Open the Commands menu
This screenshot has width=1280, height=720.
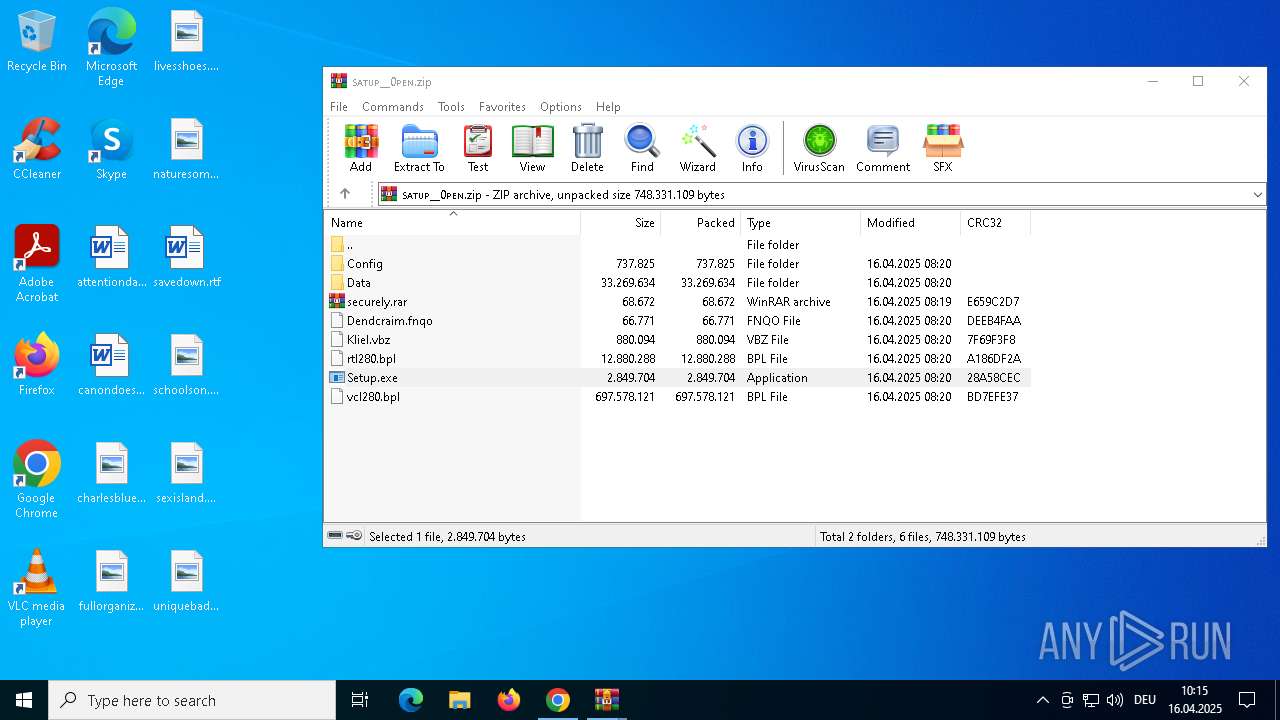tap(393, 107)
